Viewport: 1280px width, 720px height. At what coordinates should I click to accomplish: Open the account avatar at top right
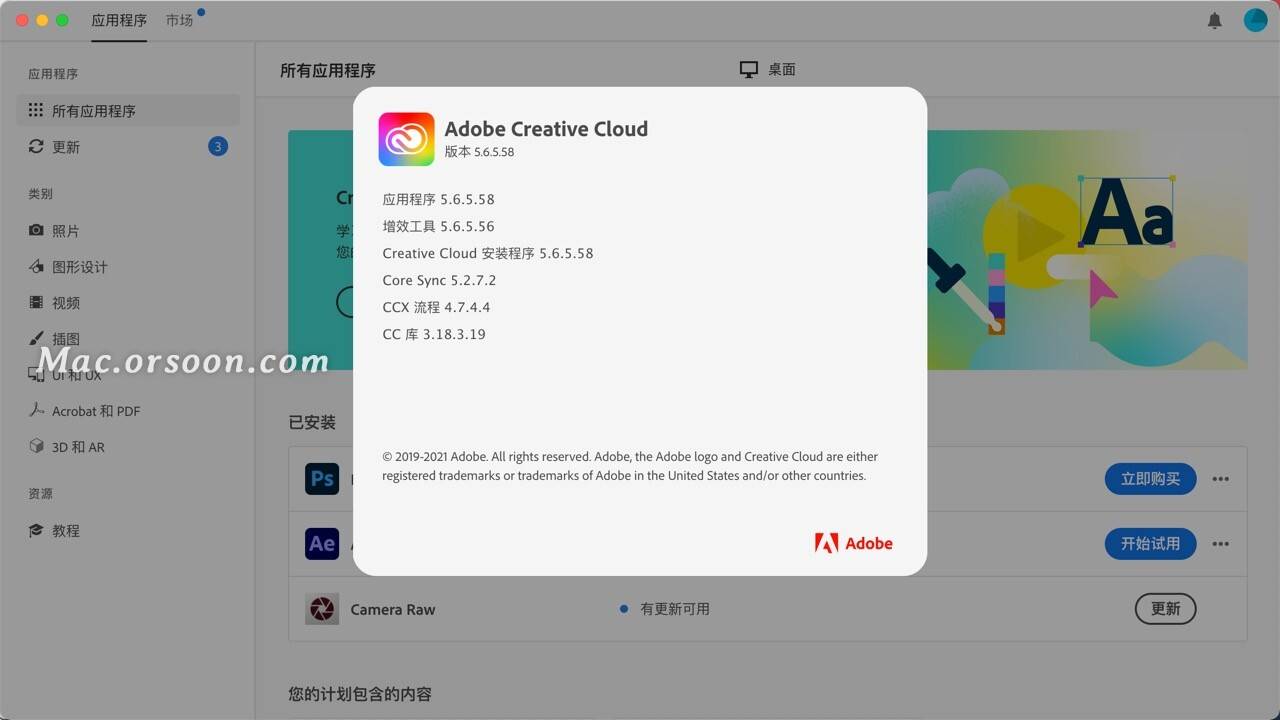coord(1255,20)
